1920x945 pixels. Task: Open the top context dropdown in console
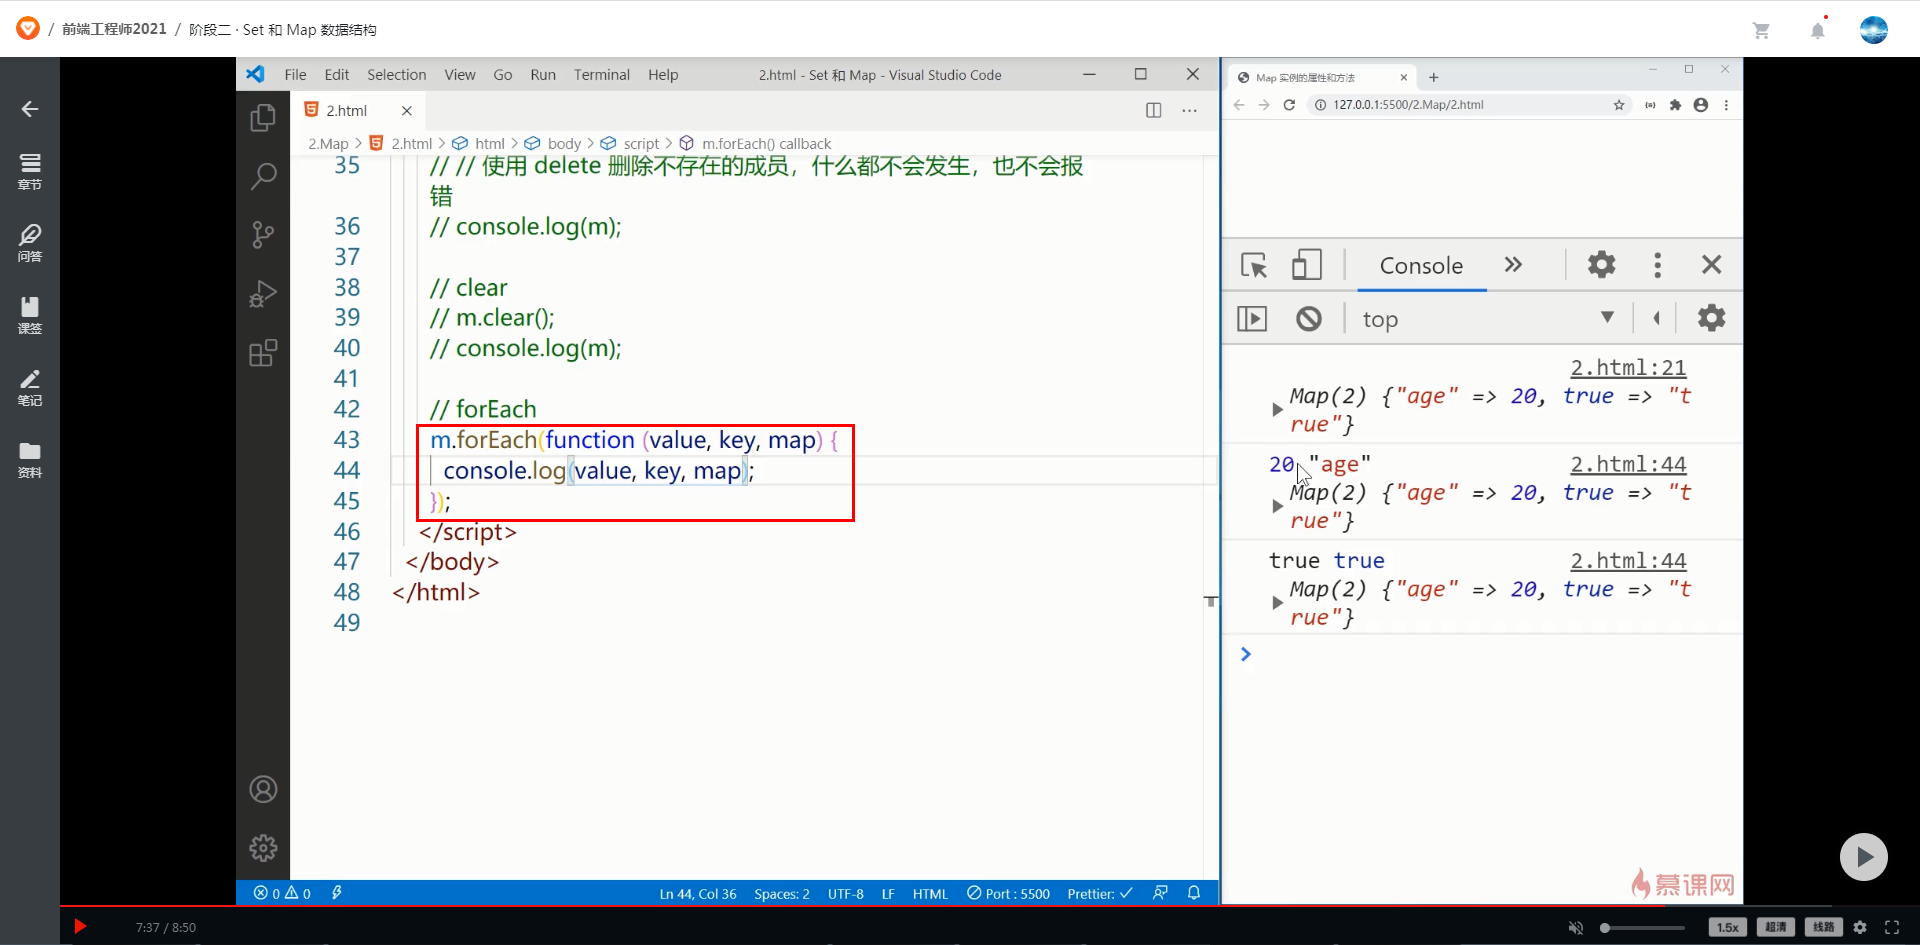[1489, 319]
